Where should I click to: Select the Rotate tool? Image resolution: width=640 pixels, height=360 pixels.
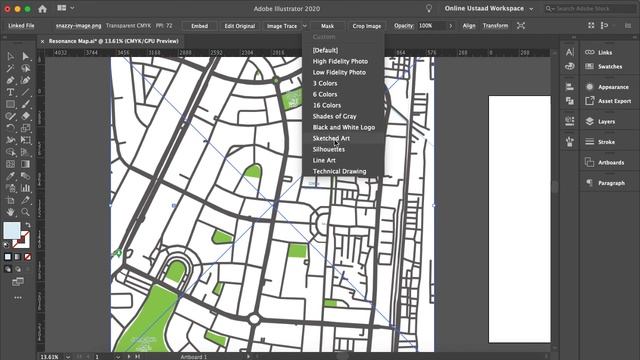[x=11, y=128]
